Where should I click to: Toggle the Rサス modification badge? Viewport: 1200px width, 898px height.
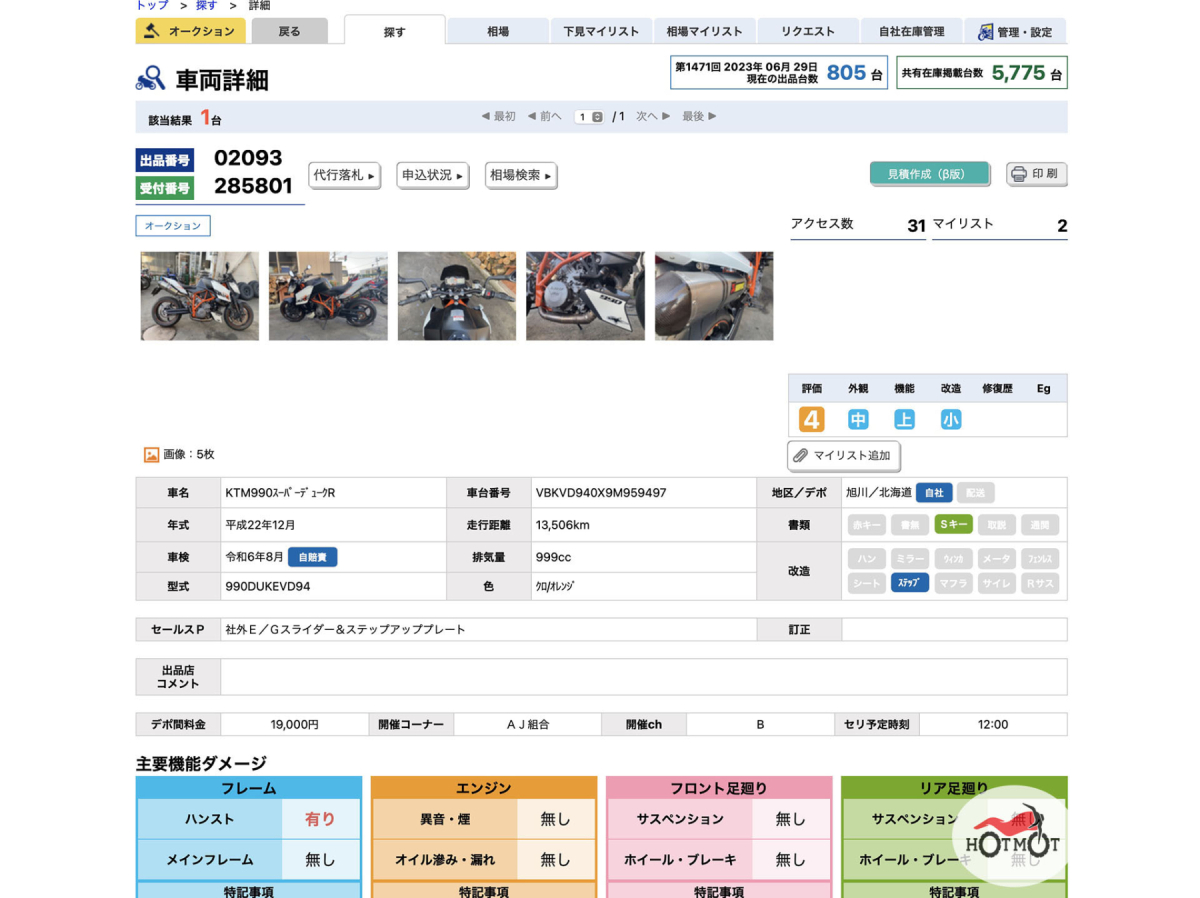click(1040, 583)
